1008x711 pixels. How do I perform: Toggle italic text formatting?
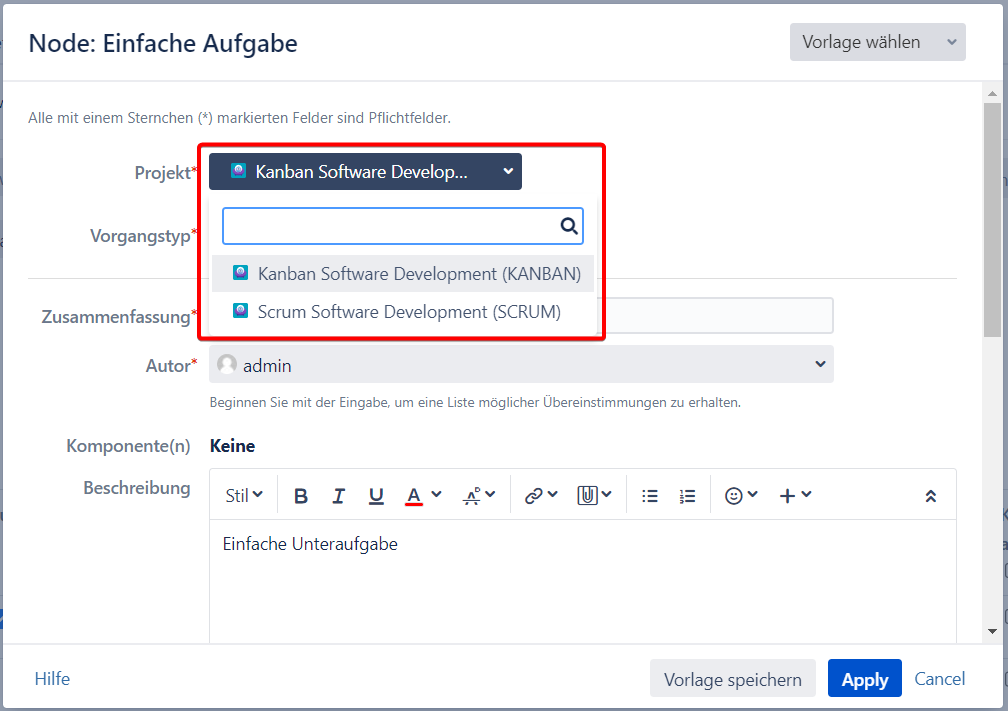point(339,496)
